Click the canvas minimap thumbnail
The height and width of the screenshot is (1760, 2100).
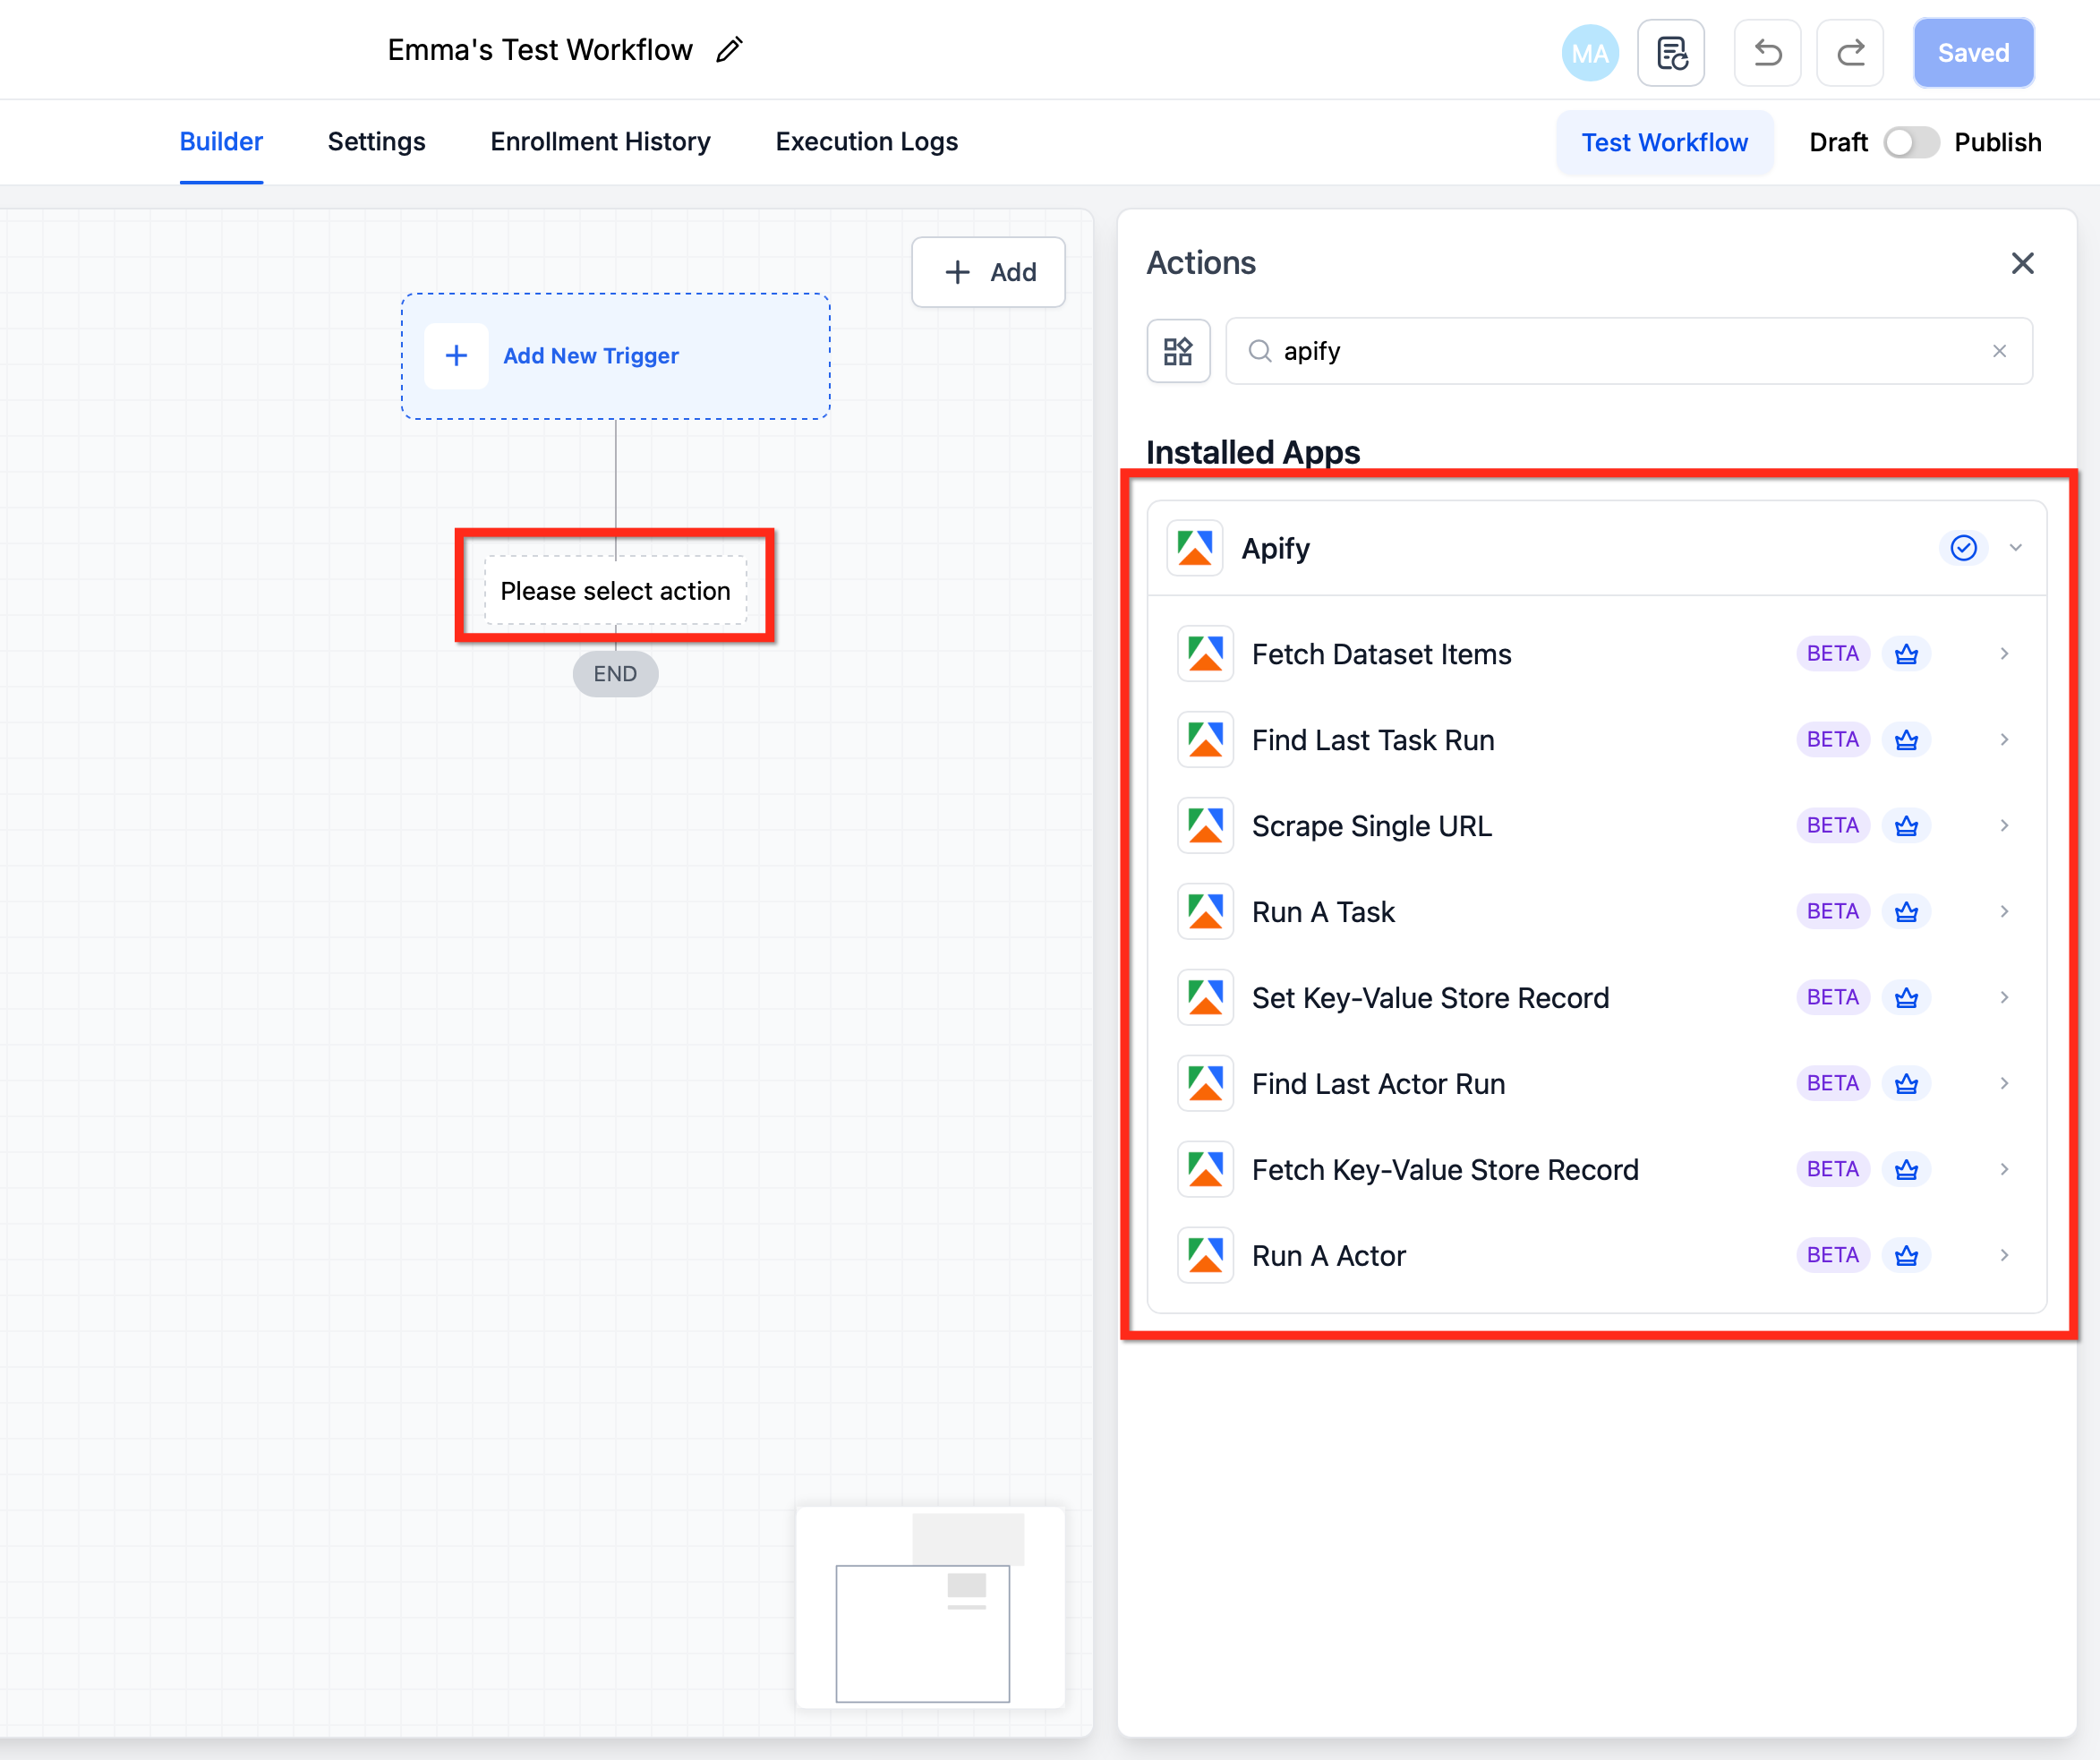coord(930,1608)
